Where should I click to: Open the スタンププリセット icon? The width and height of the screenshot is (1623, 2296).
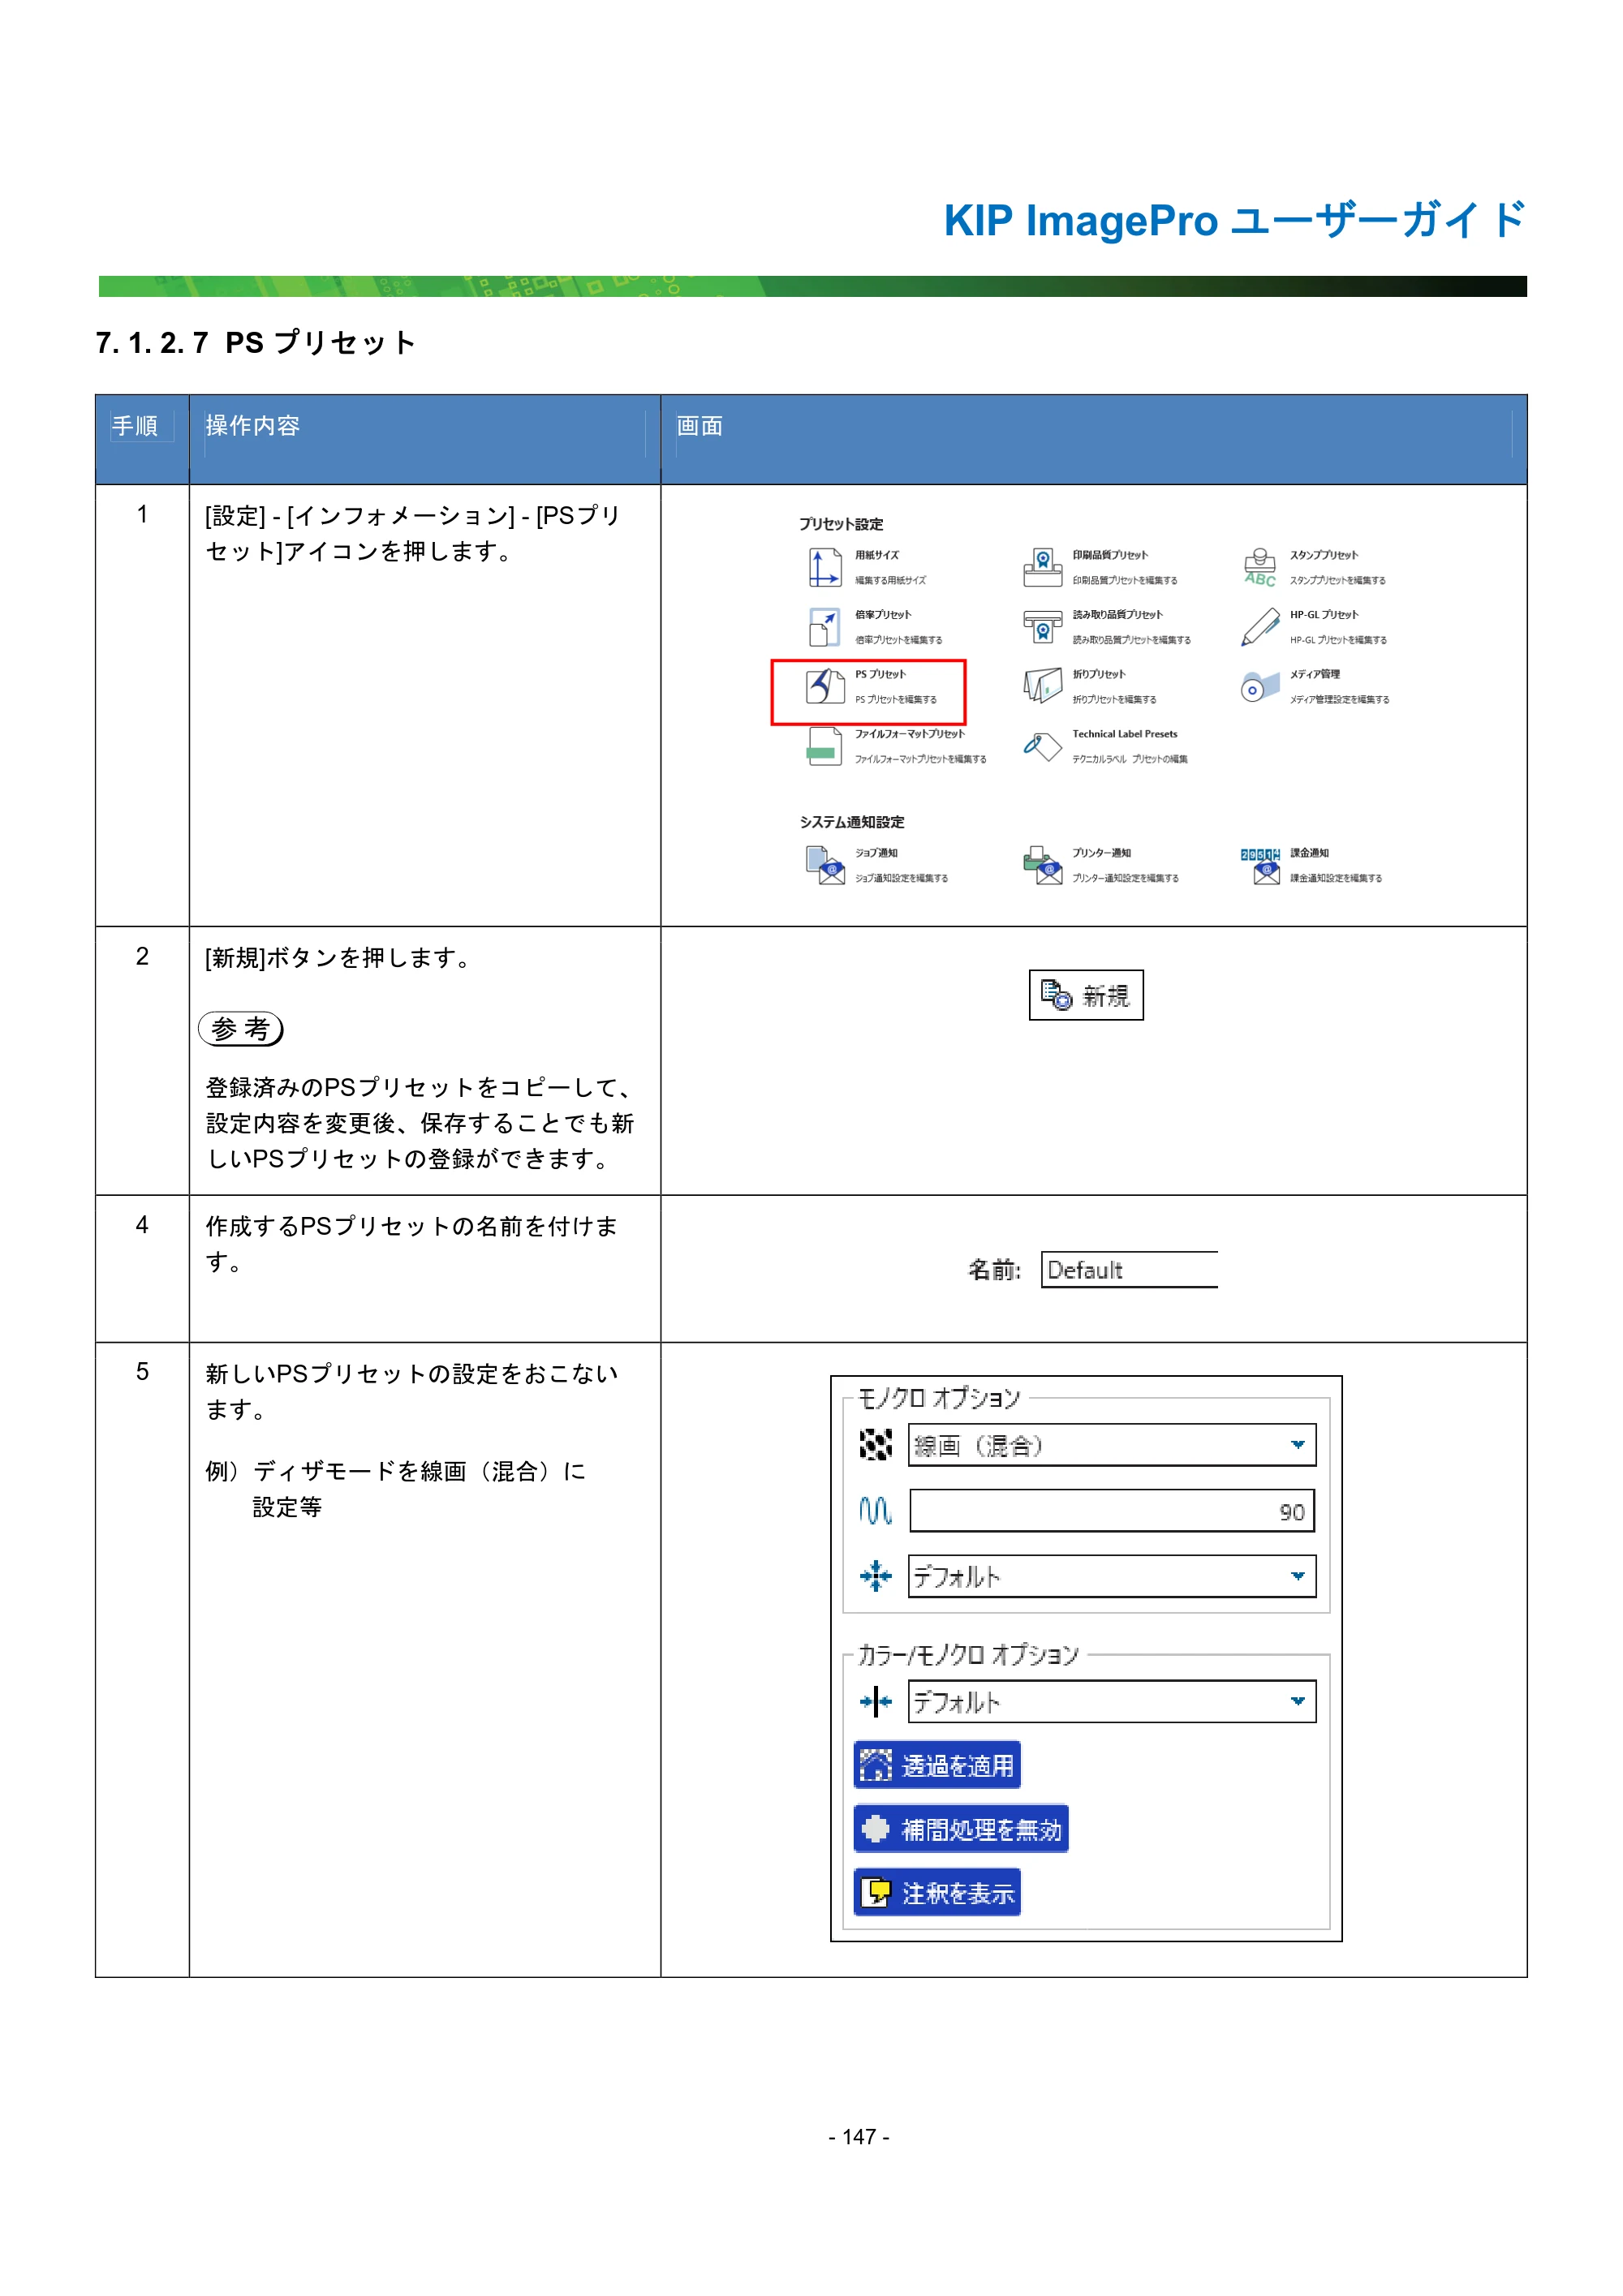point(1260,567)
